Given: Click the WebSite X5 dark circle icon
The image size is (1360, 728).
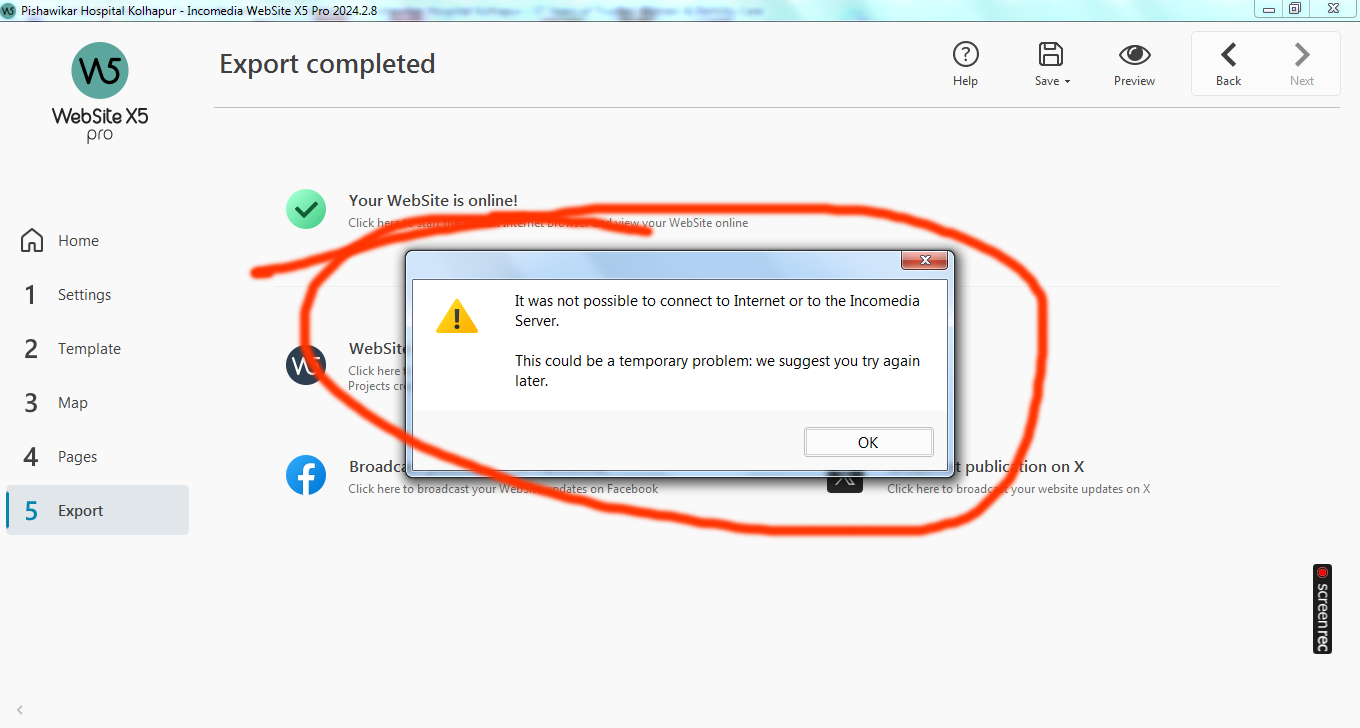Looking at the screenshot, I should 304,365.
